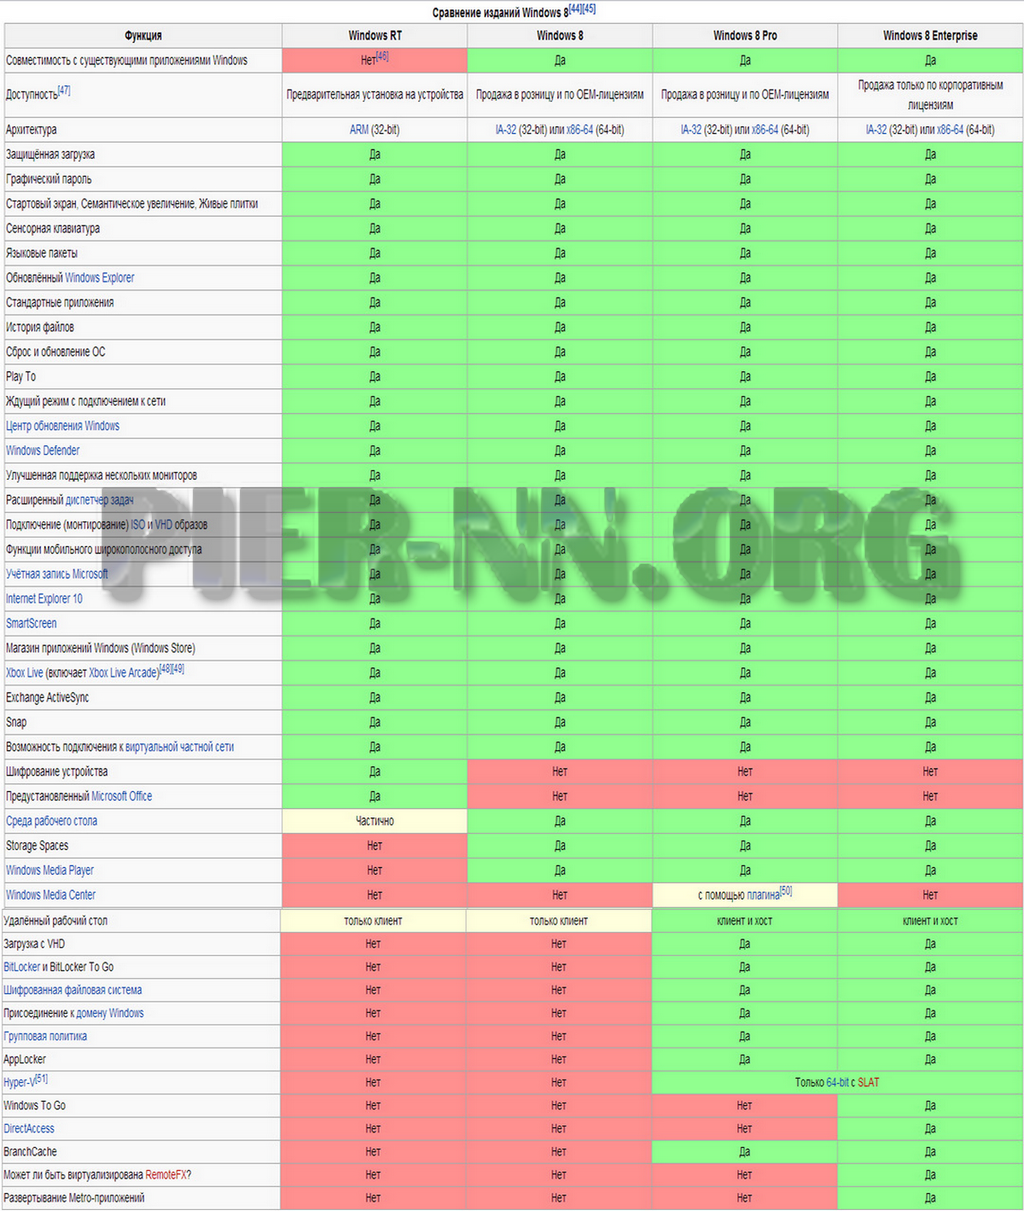Open the 'Учётная запись Microsoft' link

56,574
